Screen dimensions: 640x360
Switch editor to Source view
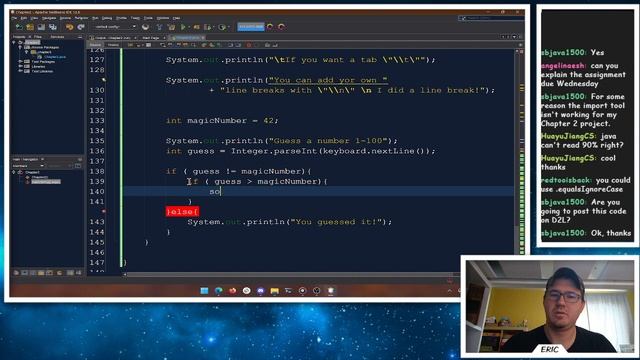click(95, 45)
